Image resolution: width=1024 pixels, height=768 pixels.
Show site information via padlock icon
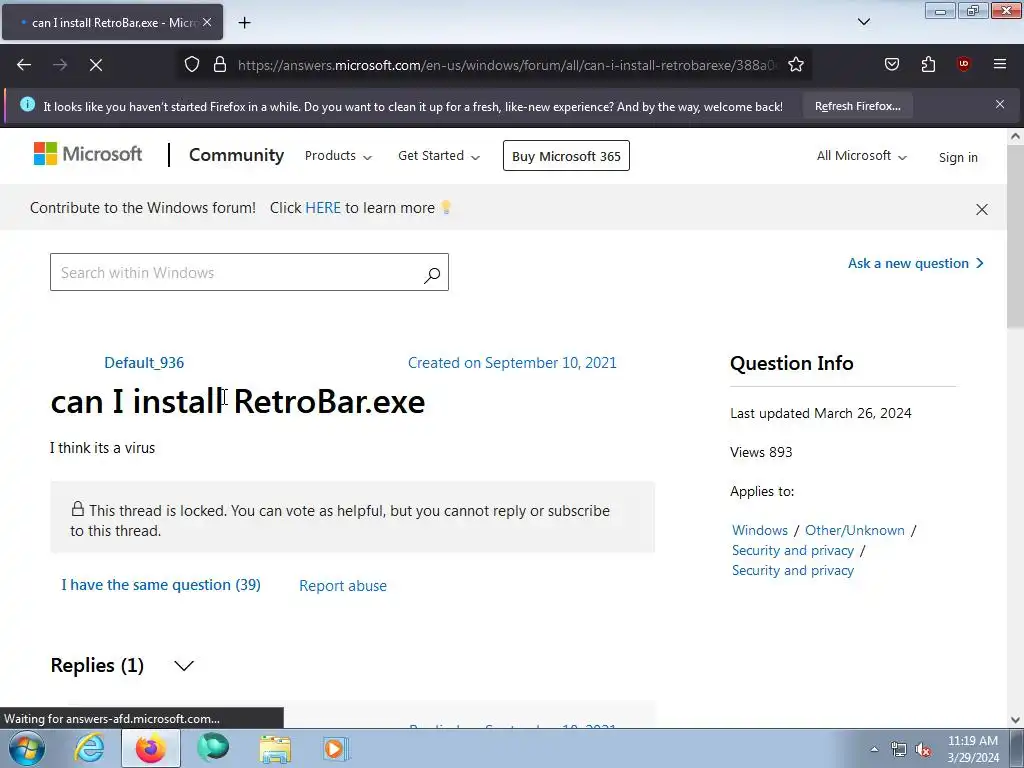click(220, 65)
